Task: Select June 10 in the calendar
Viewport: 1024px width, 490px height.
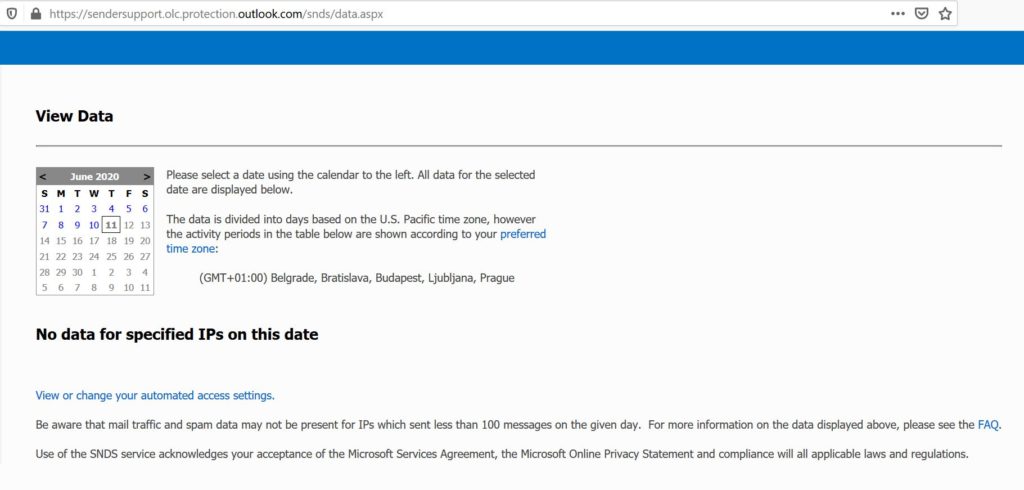Action: 94,225
